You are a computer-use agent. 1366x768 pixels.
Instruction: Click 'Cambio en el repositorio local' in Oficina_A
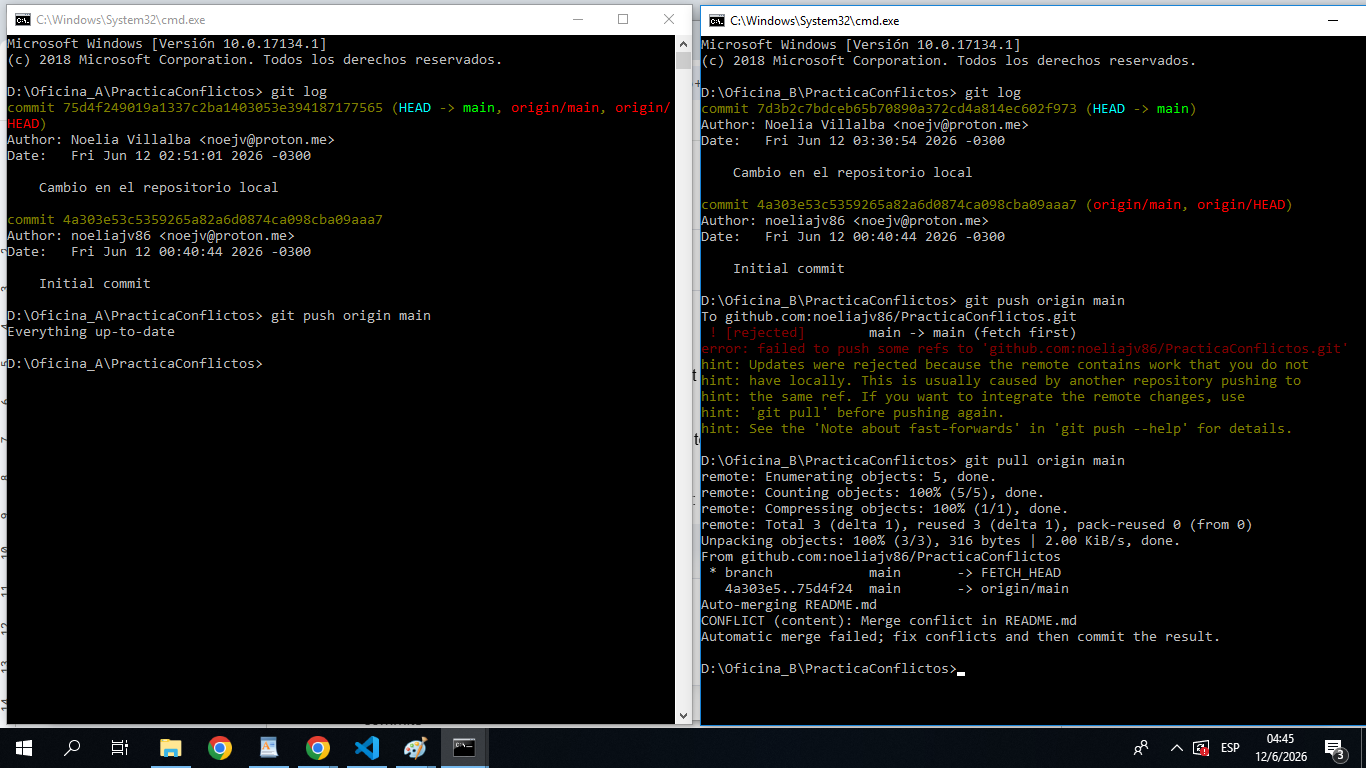pos(159,187)
